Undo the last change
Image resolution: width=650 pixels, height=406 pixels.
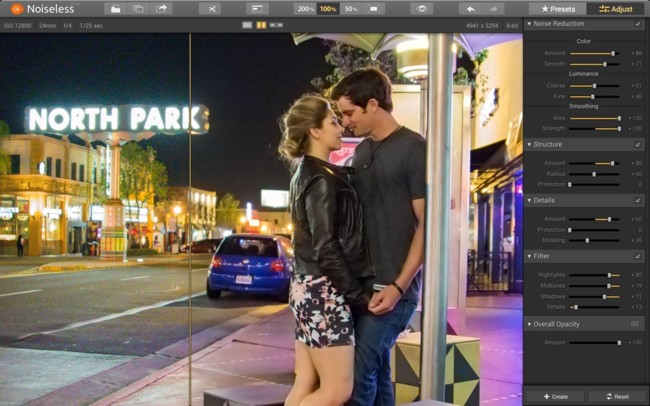[471, 9]
